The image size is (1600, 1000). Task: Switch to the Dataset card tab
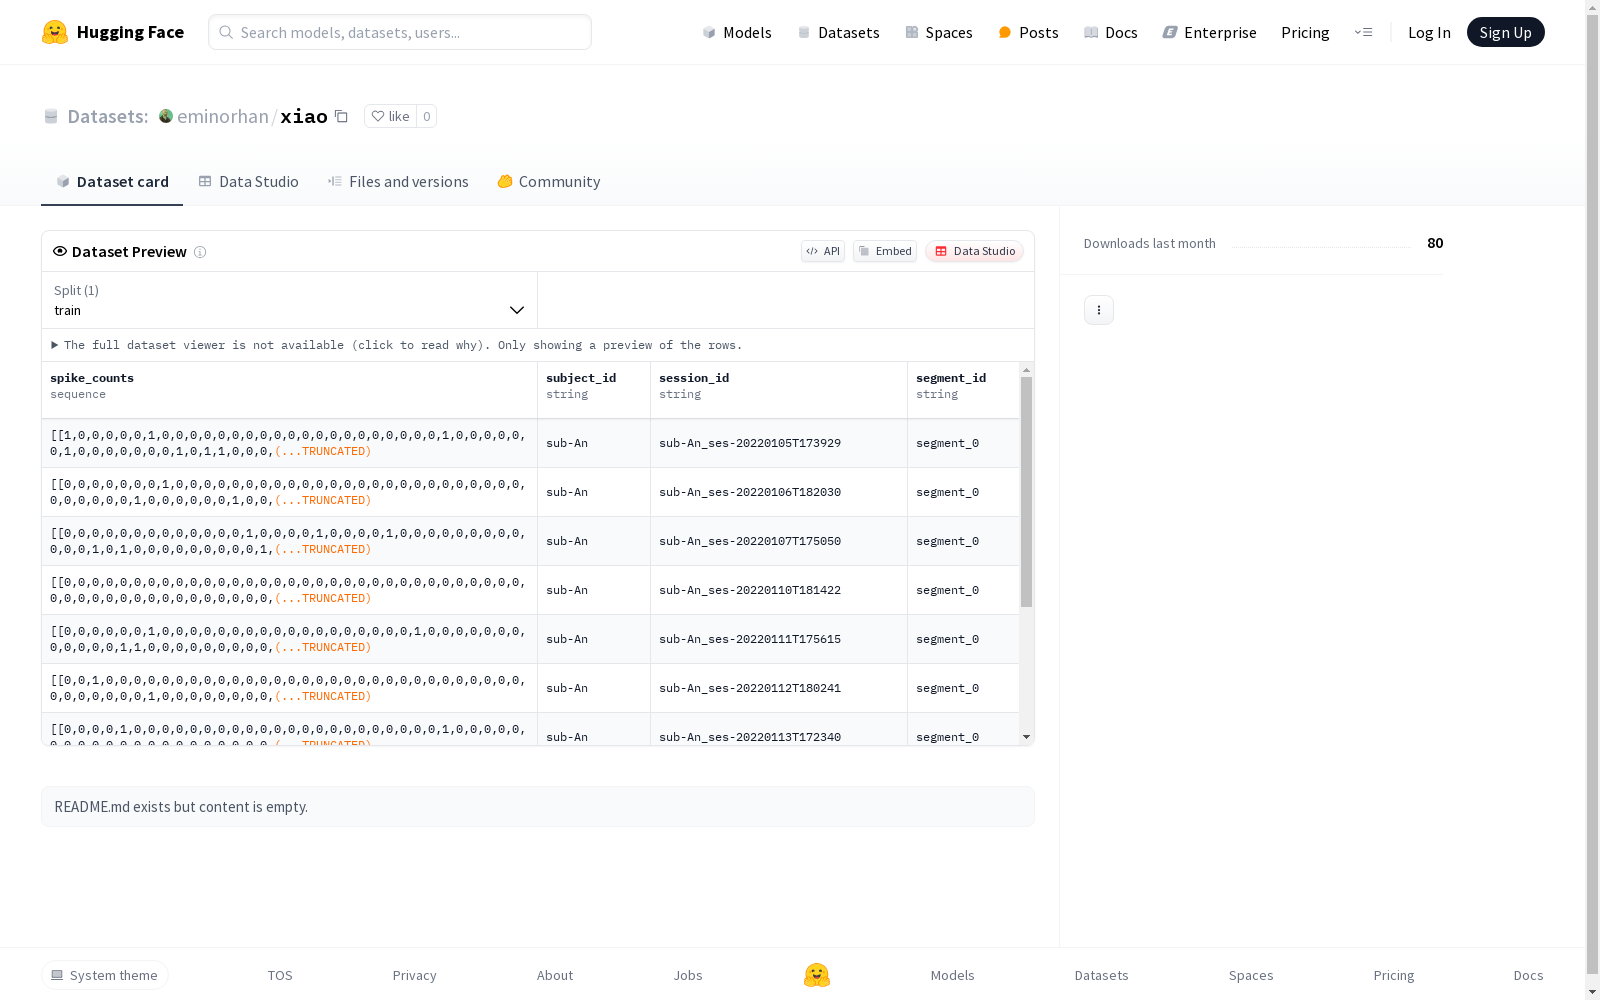(112, 181)
